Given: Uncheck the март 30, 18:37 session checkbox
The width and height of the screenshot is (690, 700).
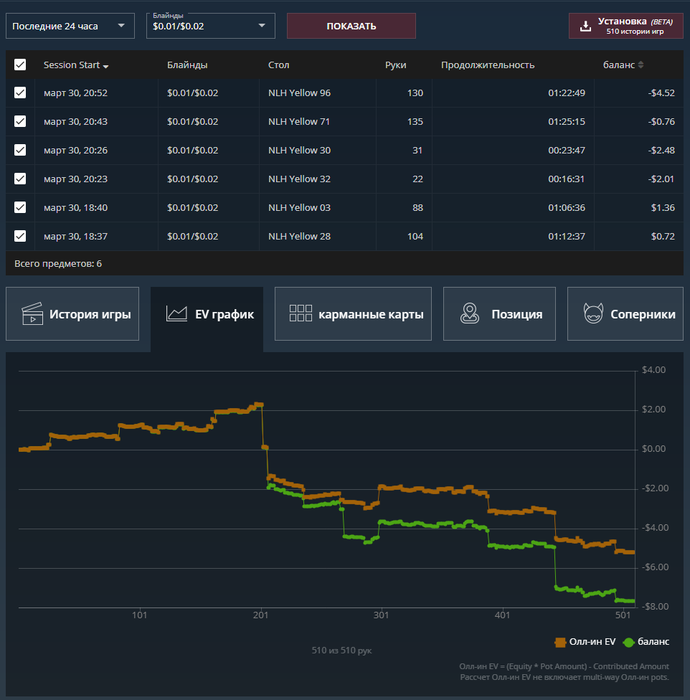Looking at the screenshot, I should pyautogui.click(x=20, y=236).
